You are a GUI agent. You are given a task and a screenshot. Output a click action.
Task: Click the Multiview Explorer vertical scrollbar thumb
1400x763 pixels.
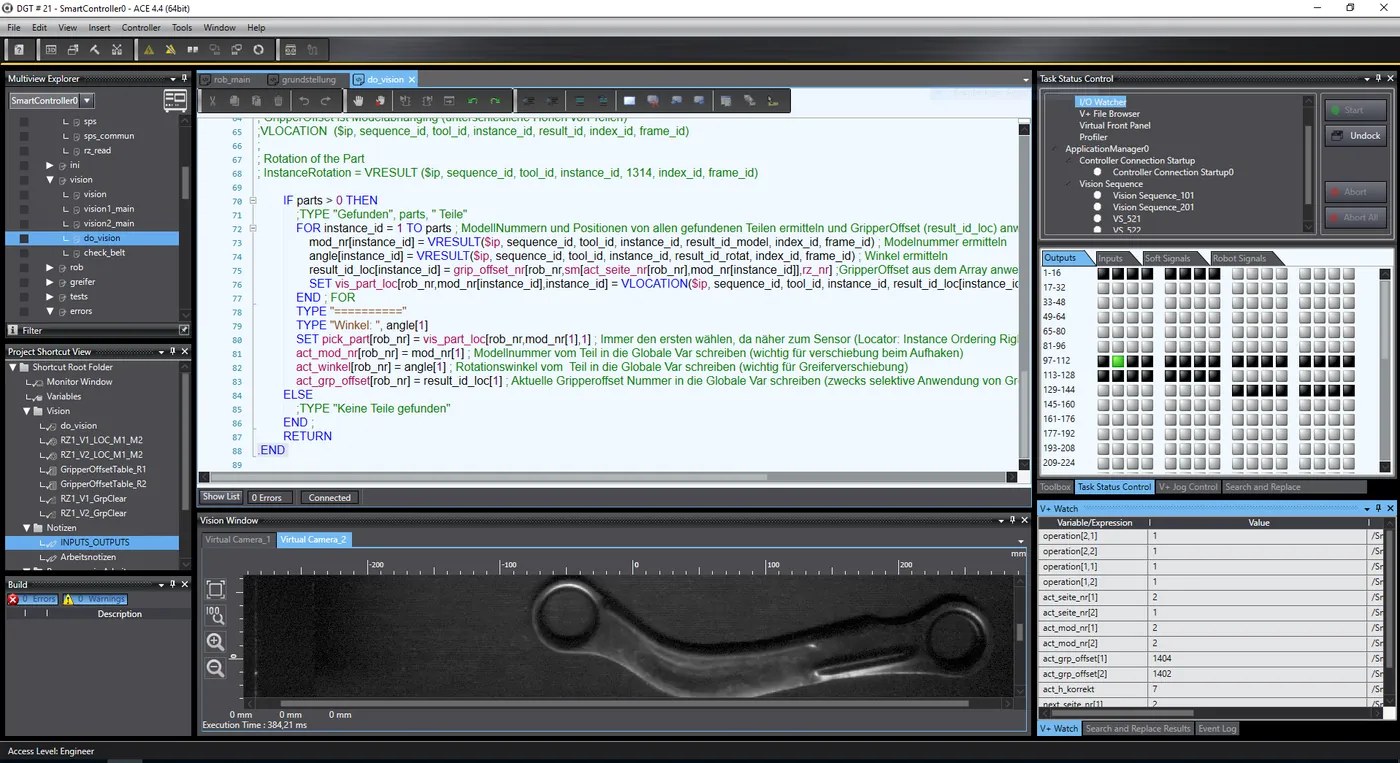pos(185,183)
